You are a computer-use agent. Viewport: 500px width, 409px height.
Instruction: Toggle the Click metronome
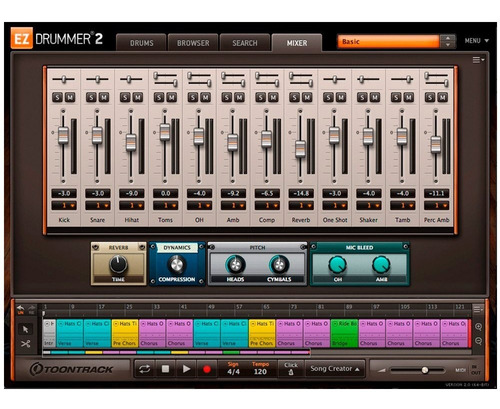pos(291,369)
